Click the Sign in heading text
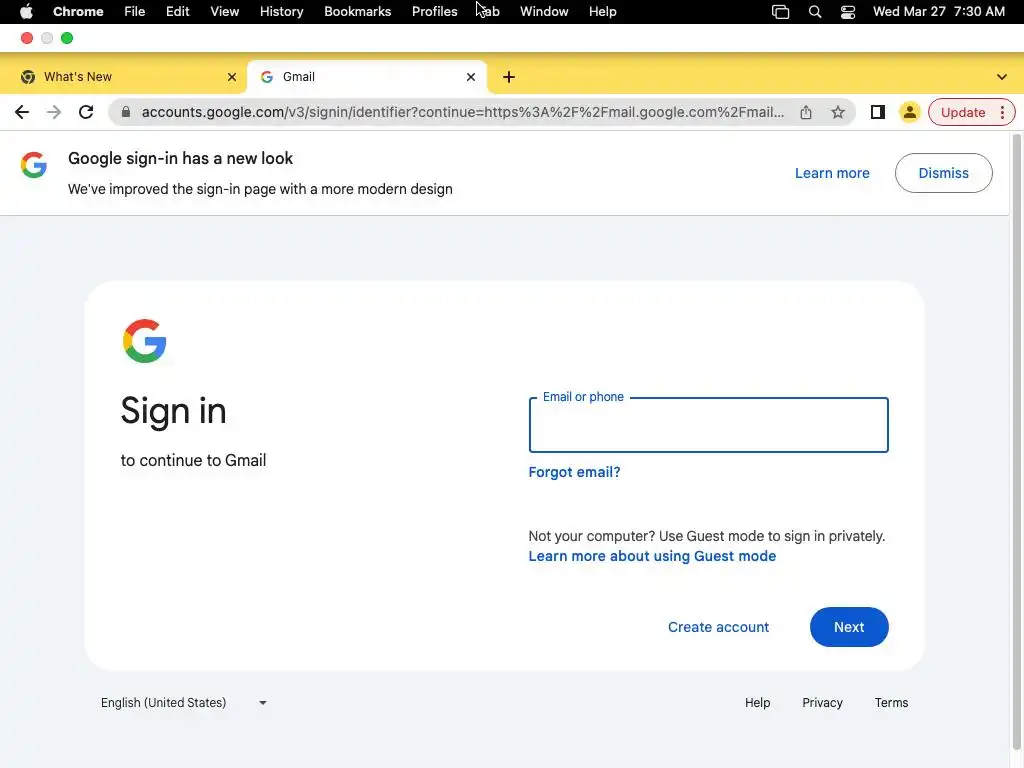The height and width of the screenshot is (768, 1024). tap(174, 411)
